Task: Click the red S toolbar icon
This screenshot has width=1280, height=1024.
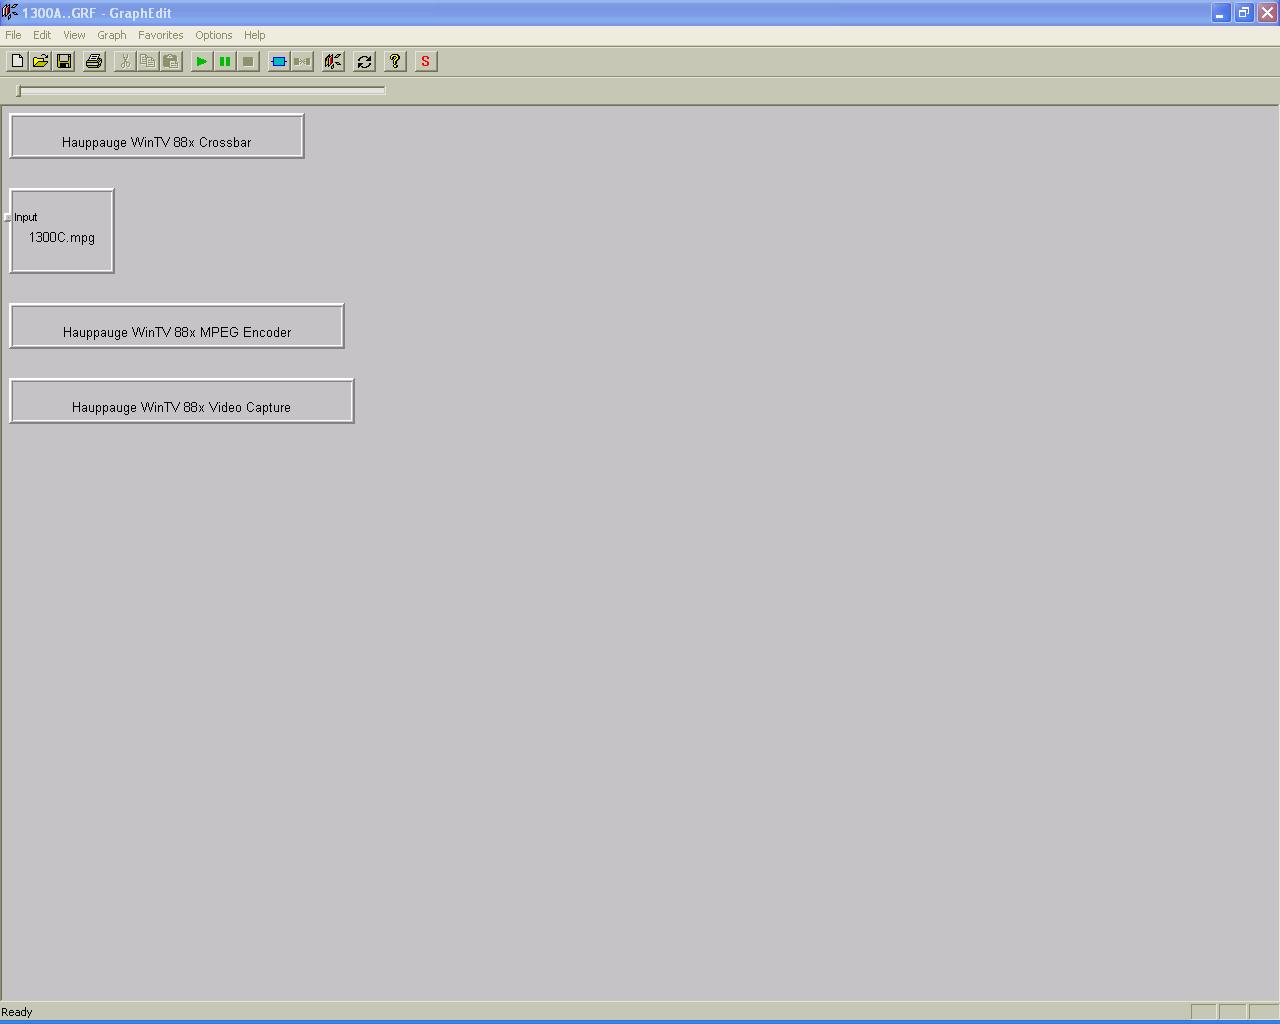Action: [425, 61]
